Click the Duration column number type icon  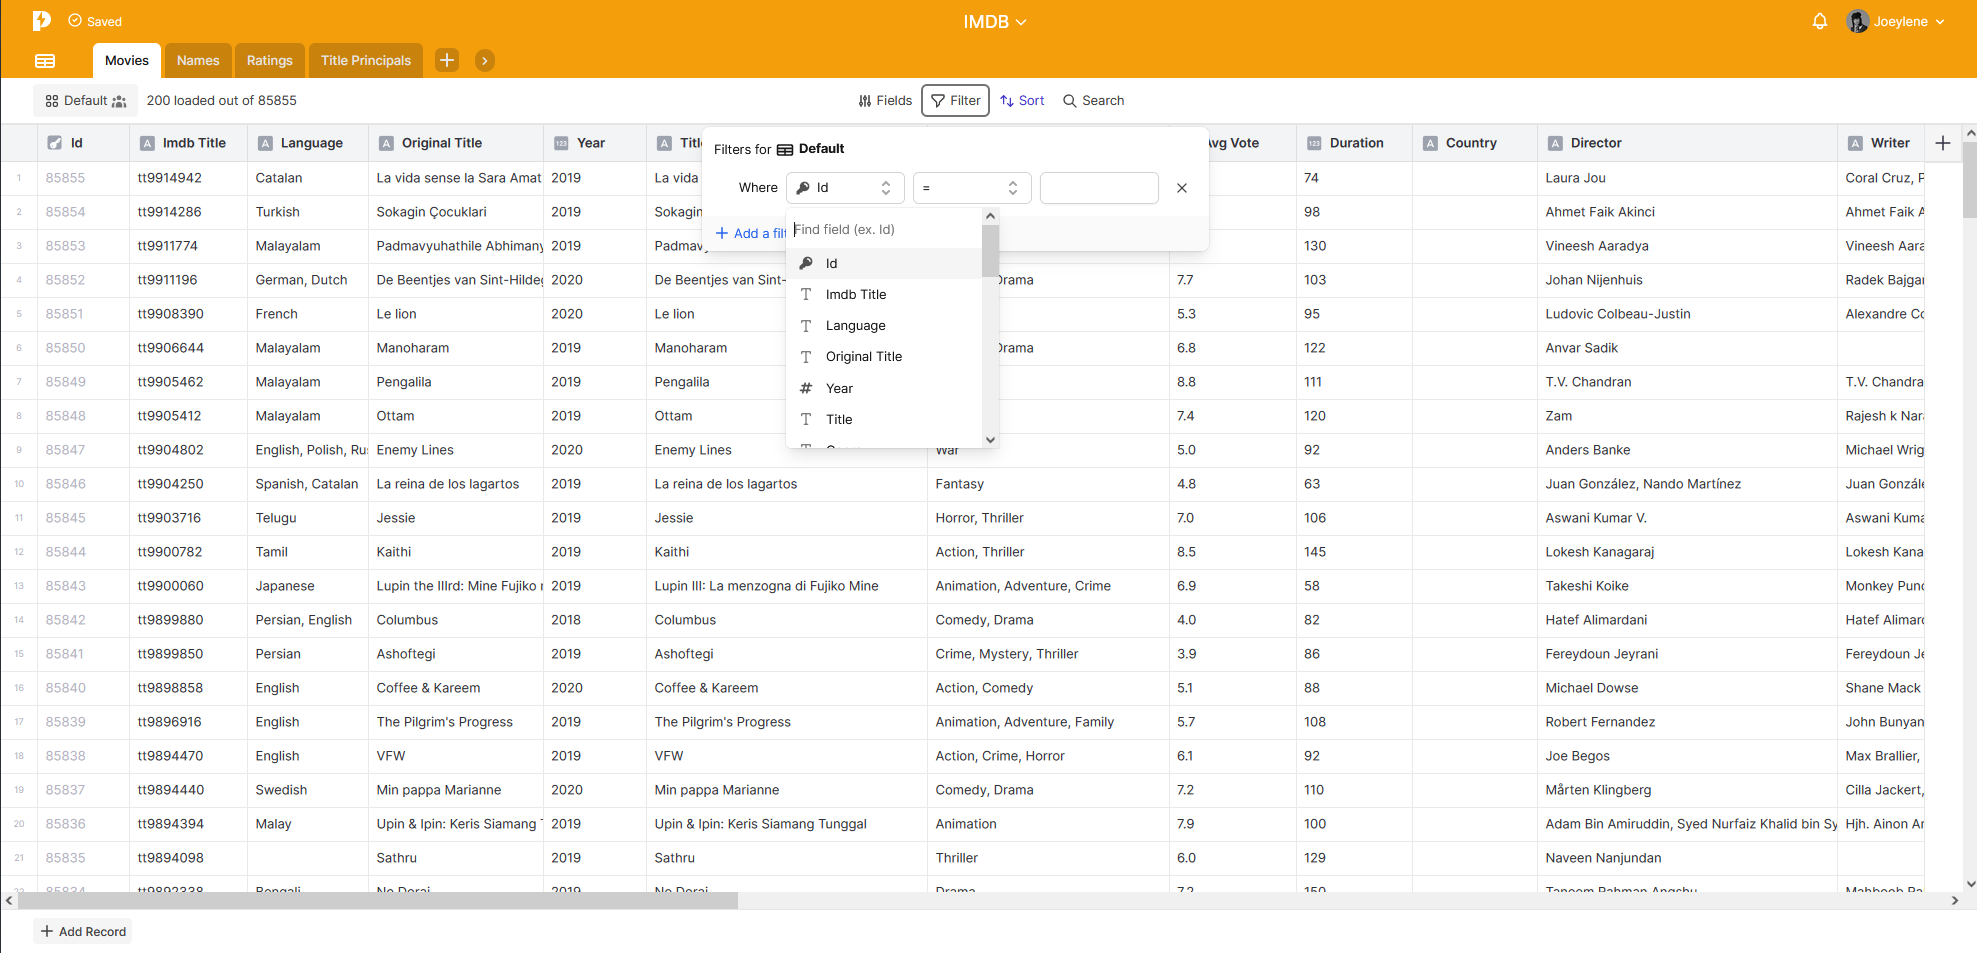1314,143
